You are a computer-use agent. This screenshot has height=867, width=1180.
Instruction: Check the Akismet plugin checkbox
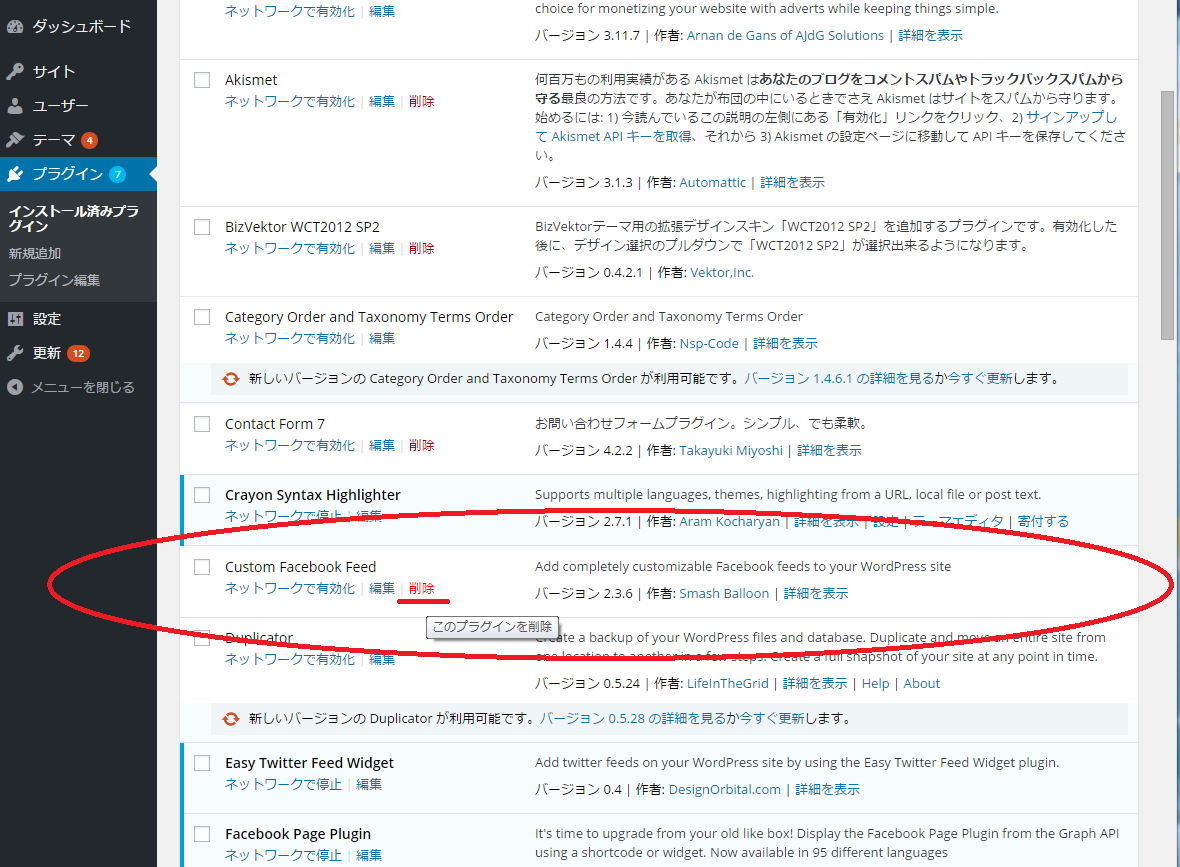202,80
